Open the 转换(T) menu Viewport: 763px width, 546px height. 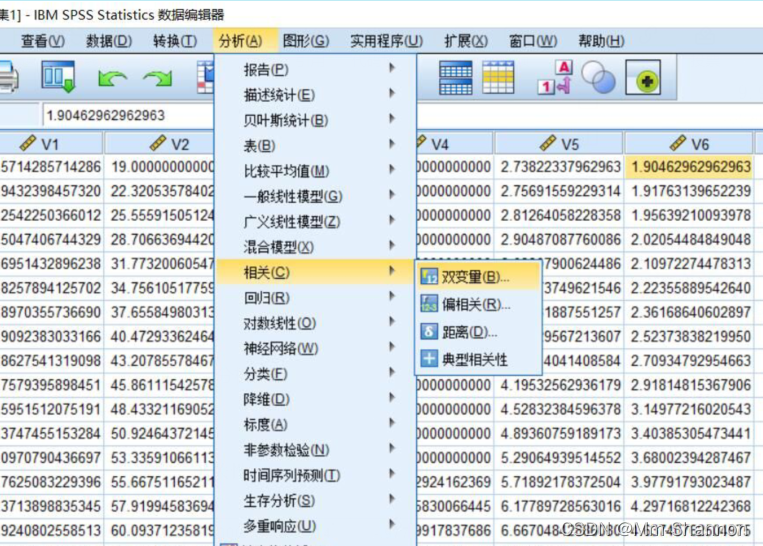pyautogui.click(x=175, y=41)
